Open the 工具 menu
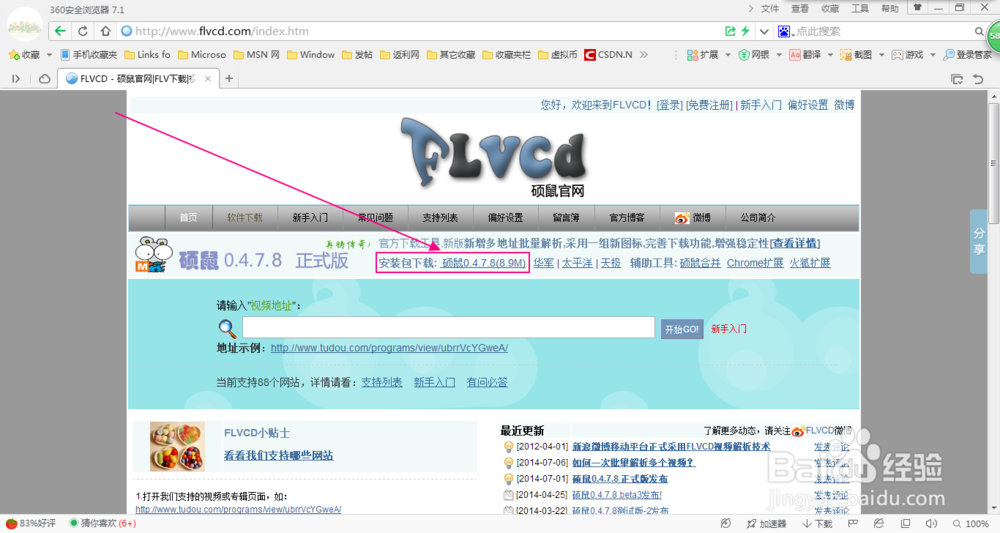Viewport: 1000px width, 533px height. click(860, 8)
